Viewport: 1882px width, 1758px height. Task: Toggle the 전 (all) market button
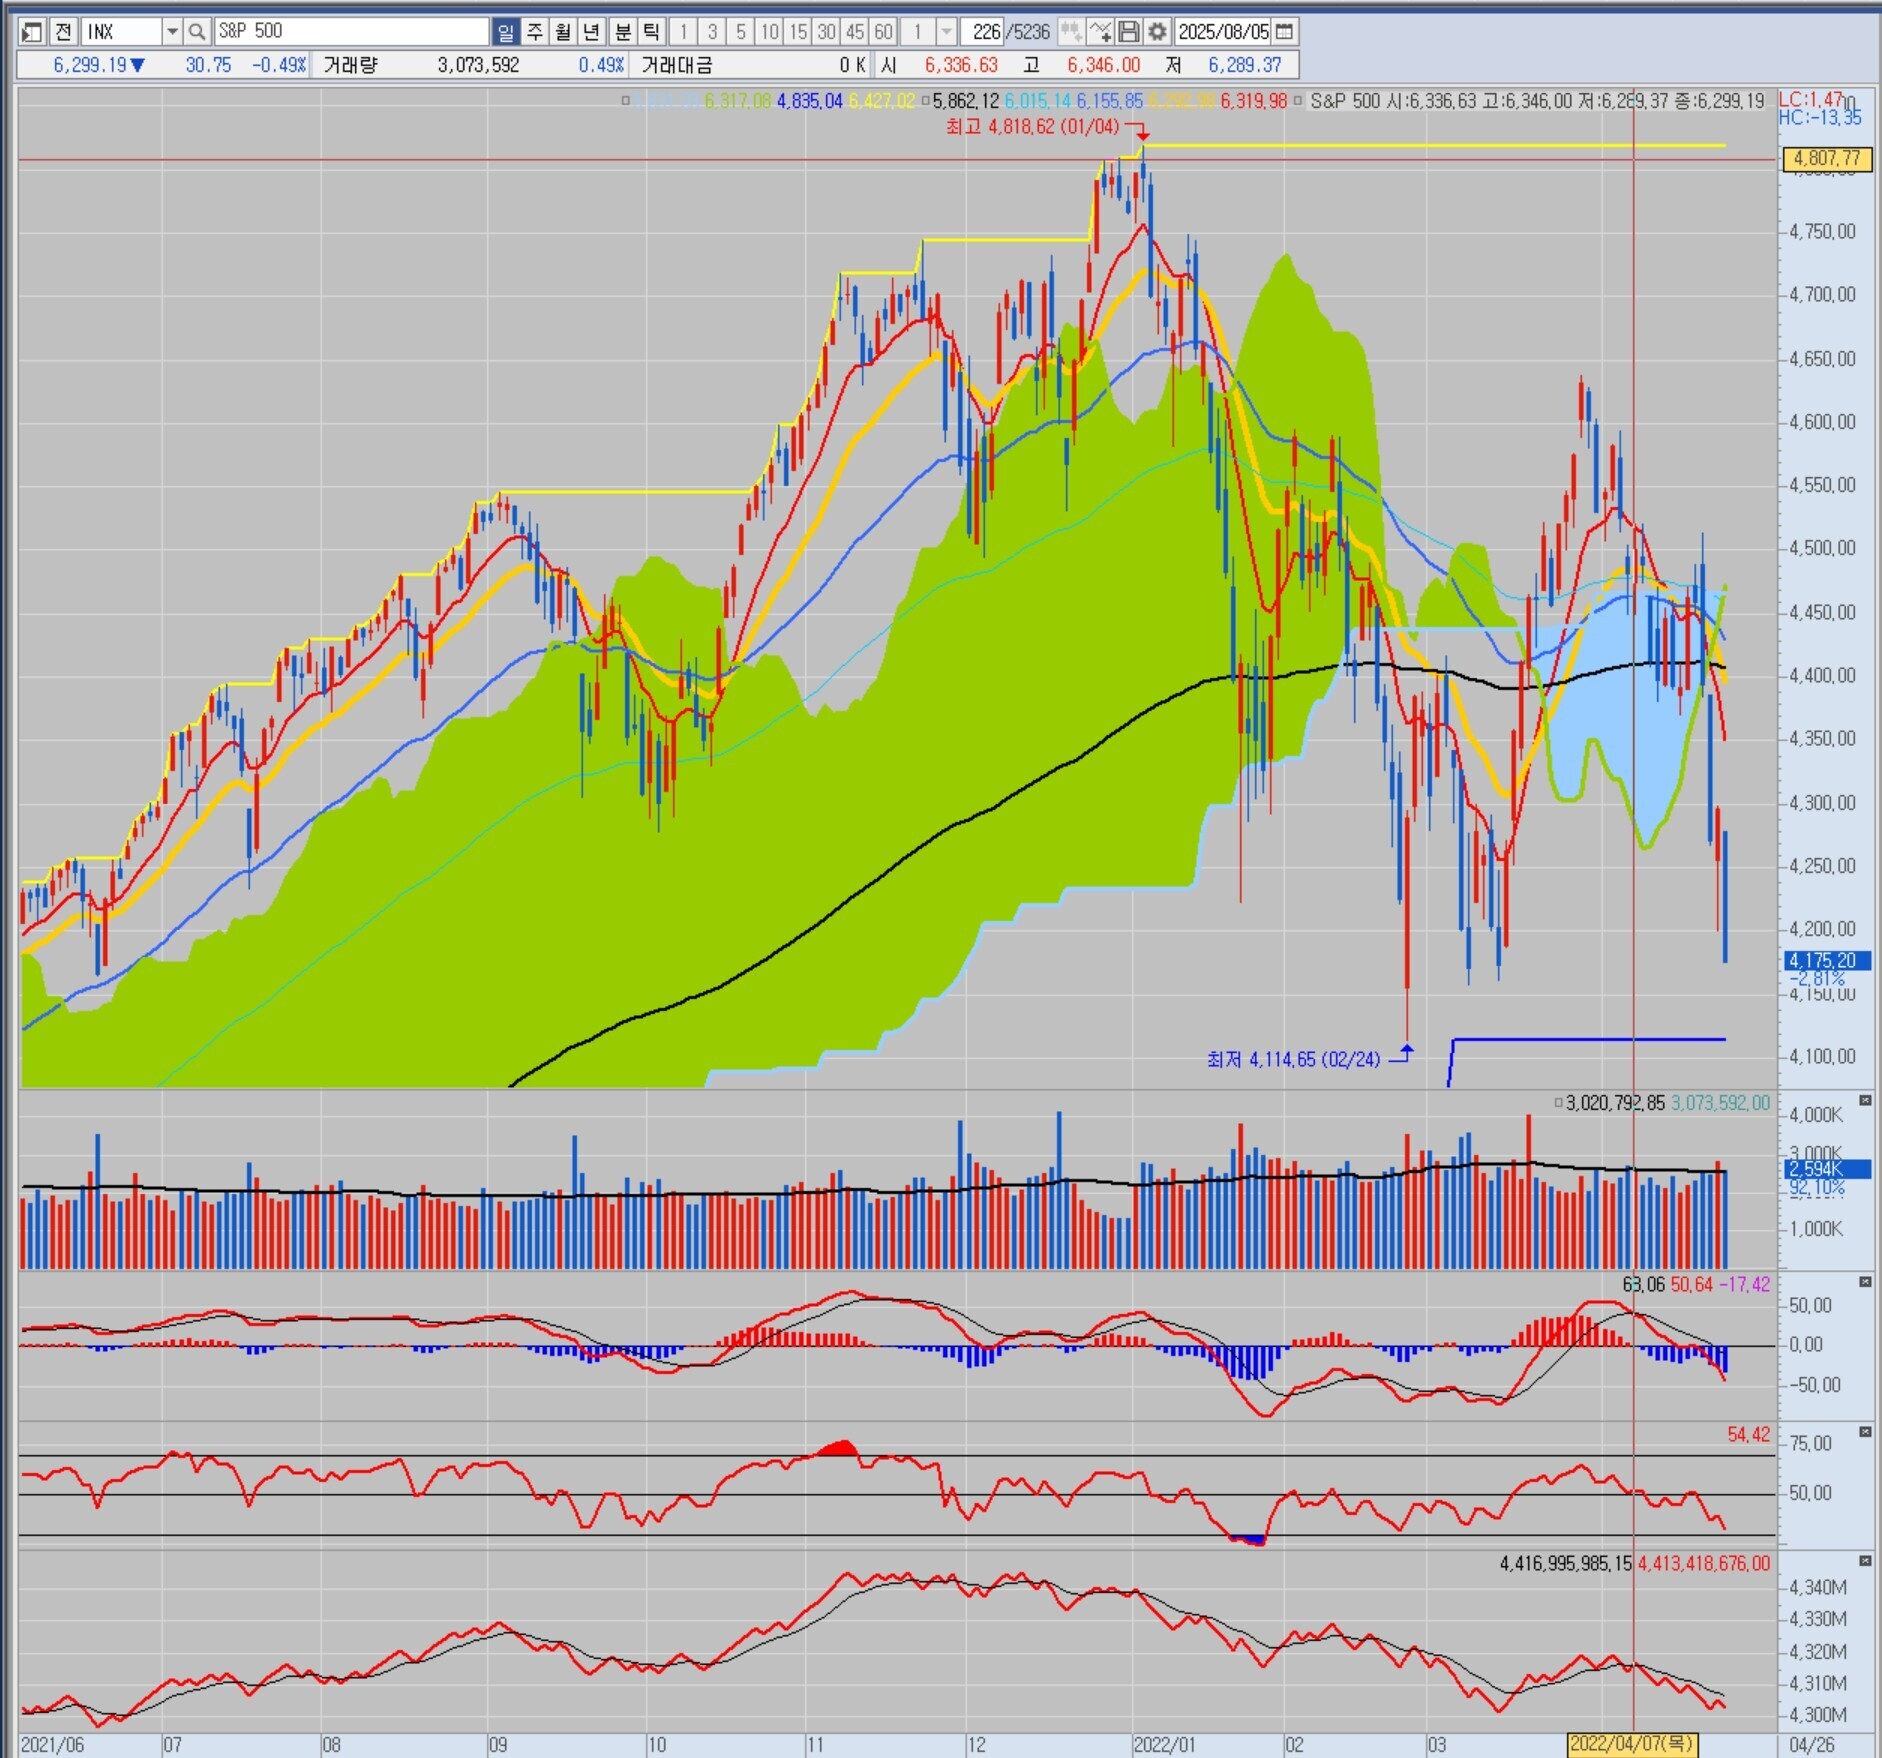point(63,32)
